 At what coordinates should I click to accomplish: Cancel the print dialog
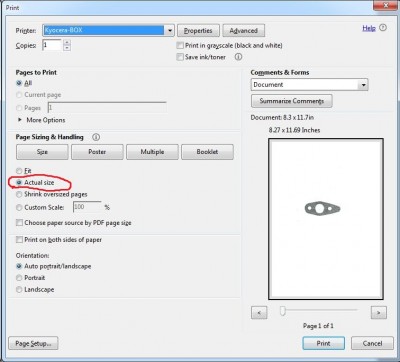372,343
